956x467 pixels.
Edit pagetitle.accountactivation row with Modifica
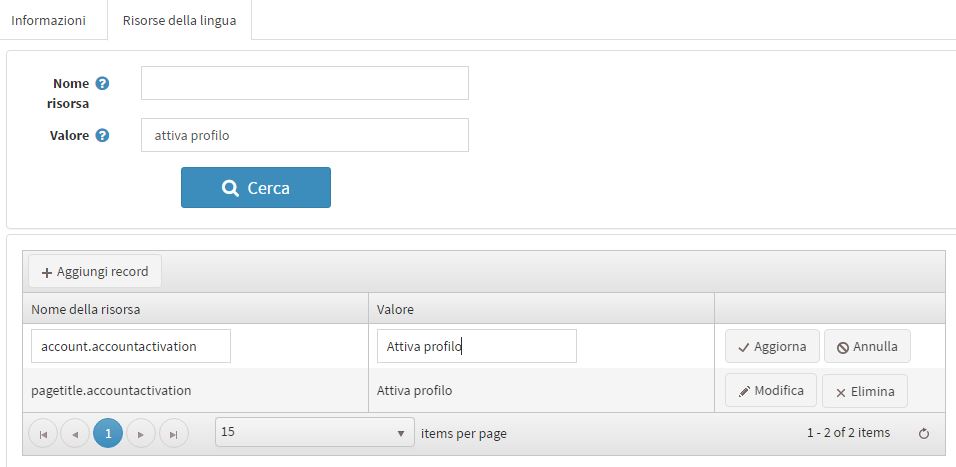(771, 391)
